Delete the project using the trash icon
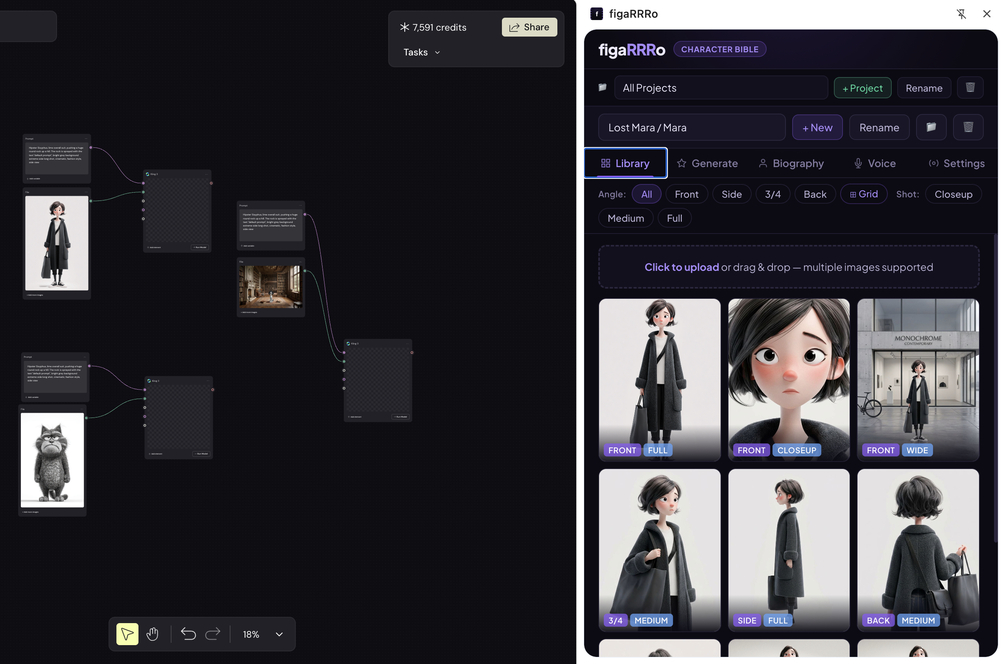This screenshot has height=664, width=1005. pos(970,88)
